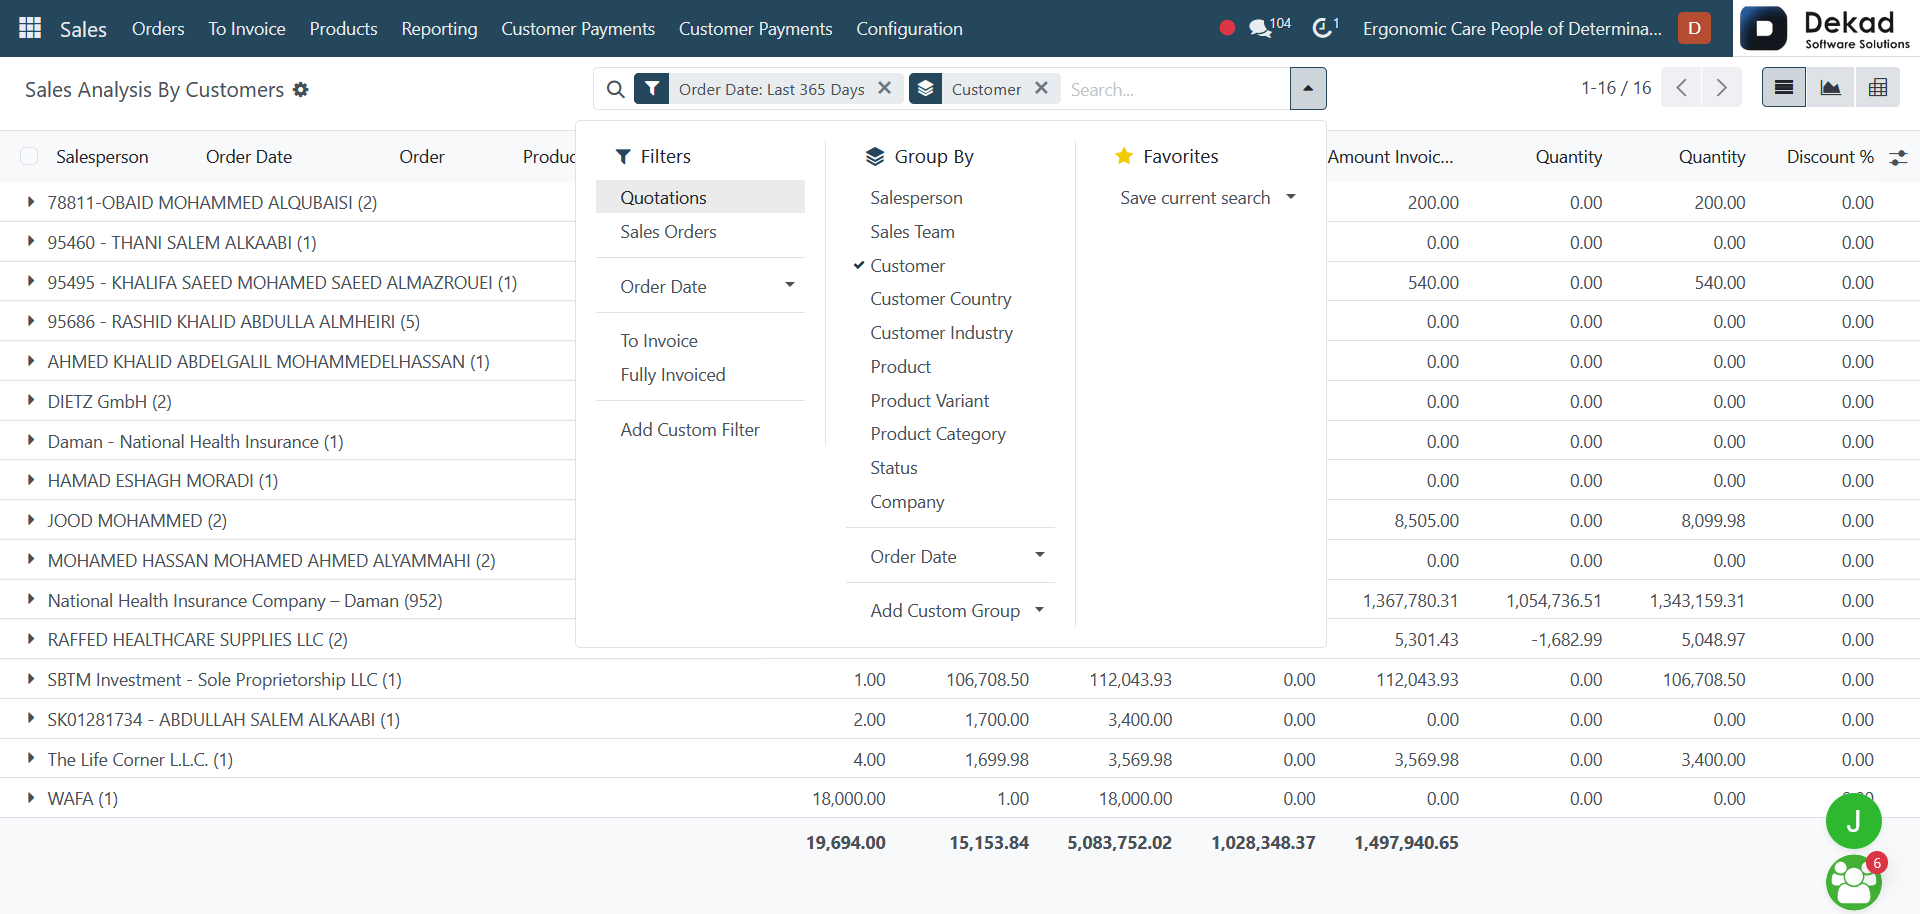The image size is (1920, 914).
Task: Switch to pivot table view icon
Action: pos(1878,88)
